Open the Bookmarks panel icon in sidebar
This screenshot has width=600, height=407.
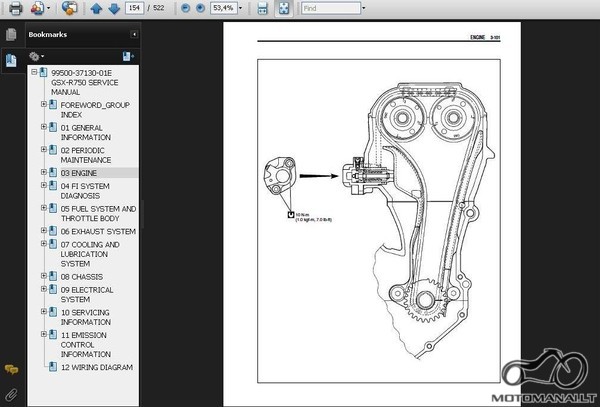click(11, 60)
